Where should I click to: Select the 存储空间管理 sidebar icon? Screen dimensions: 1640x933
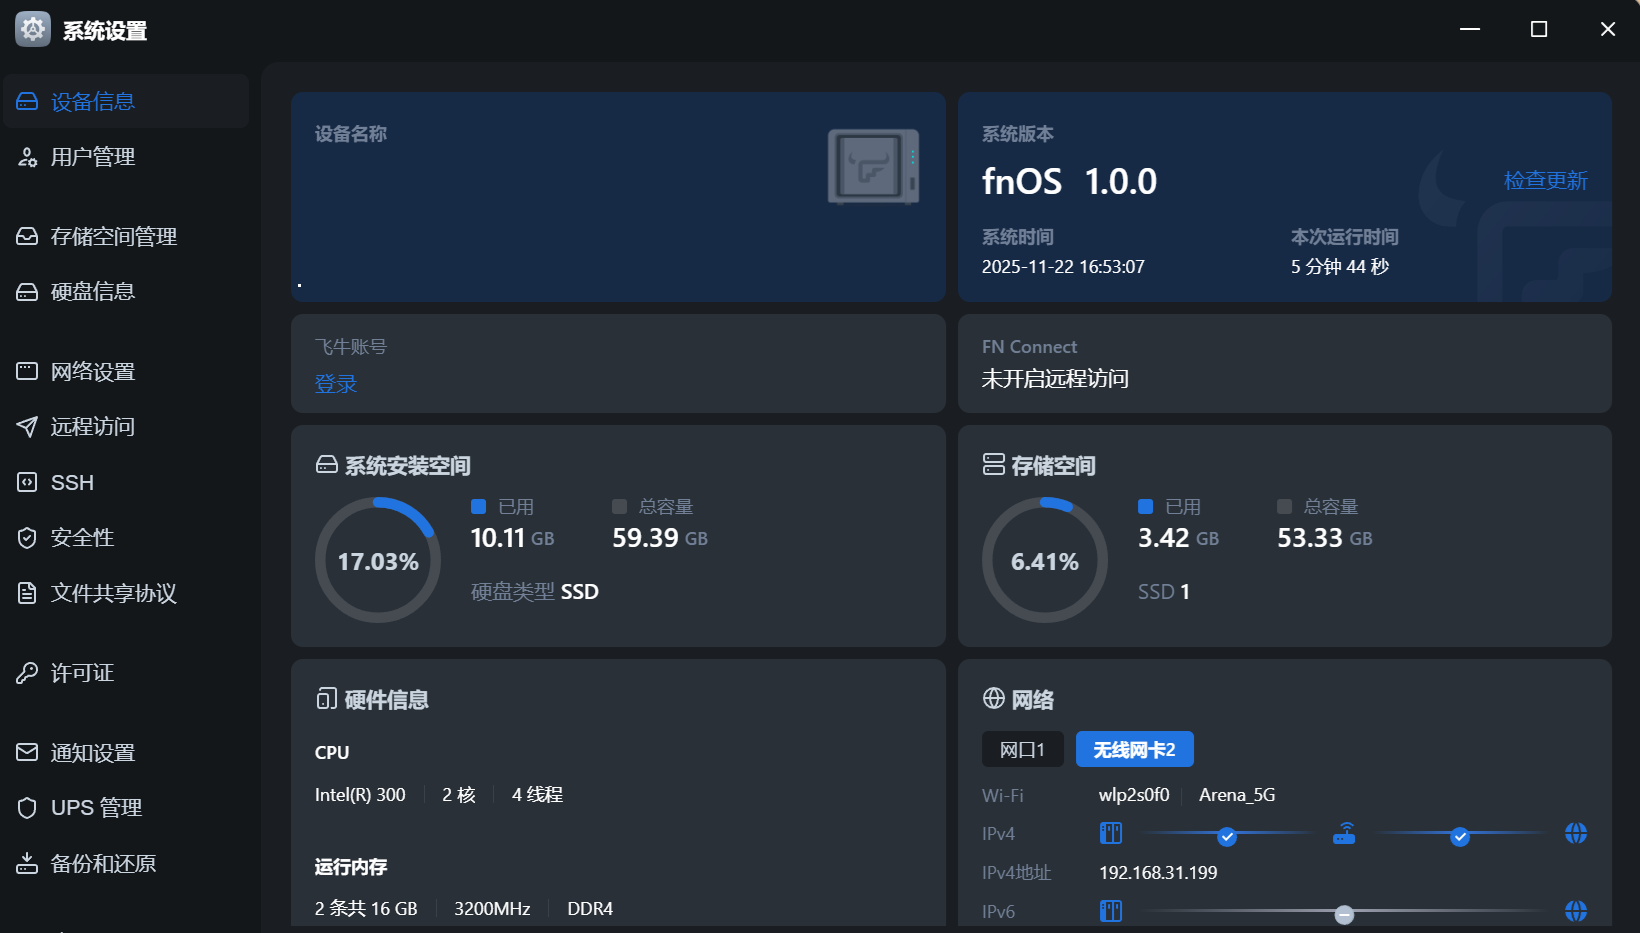pos(27,237)
